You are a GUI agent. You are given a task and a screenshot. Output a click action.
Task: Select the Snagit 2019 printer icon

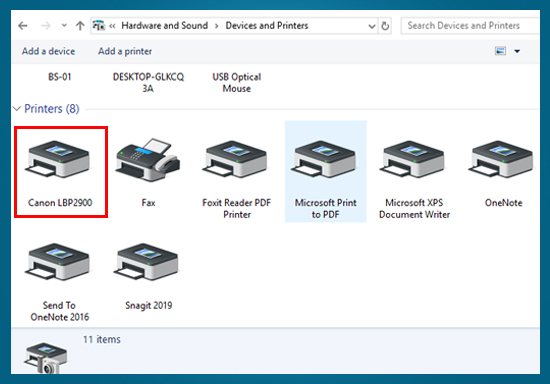tap(146, 262)
